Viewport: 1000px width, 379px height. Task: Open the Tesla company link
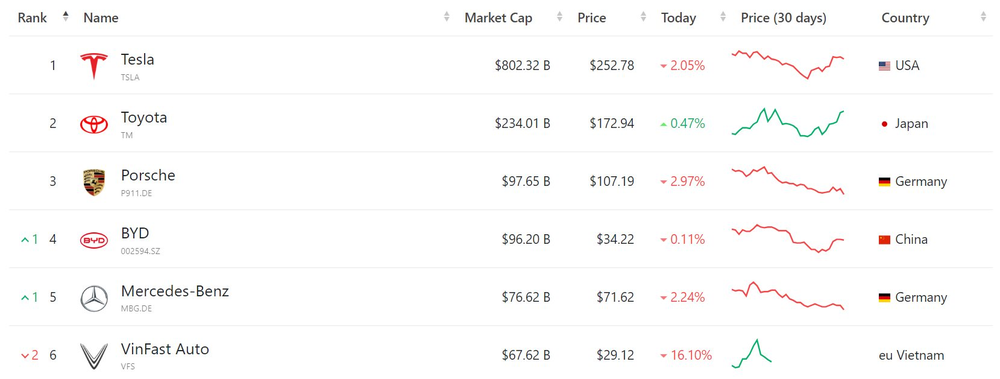point(137,59)
